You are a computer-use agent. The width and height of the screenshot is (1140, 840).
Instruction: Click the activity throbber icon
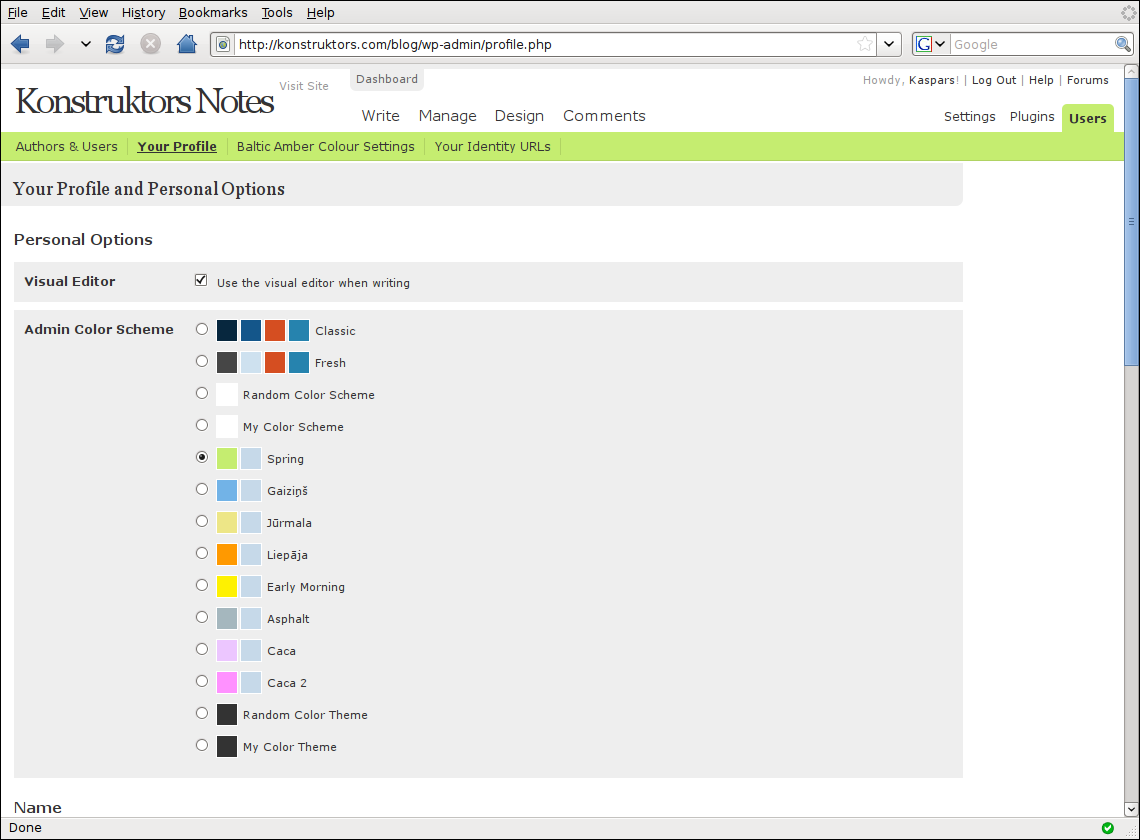(1128, 12)
